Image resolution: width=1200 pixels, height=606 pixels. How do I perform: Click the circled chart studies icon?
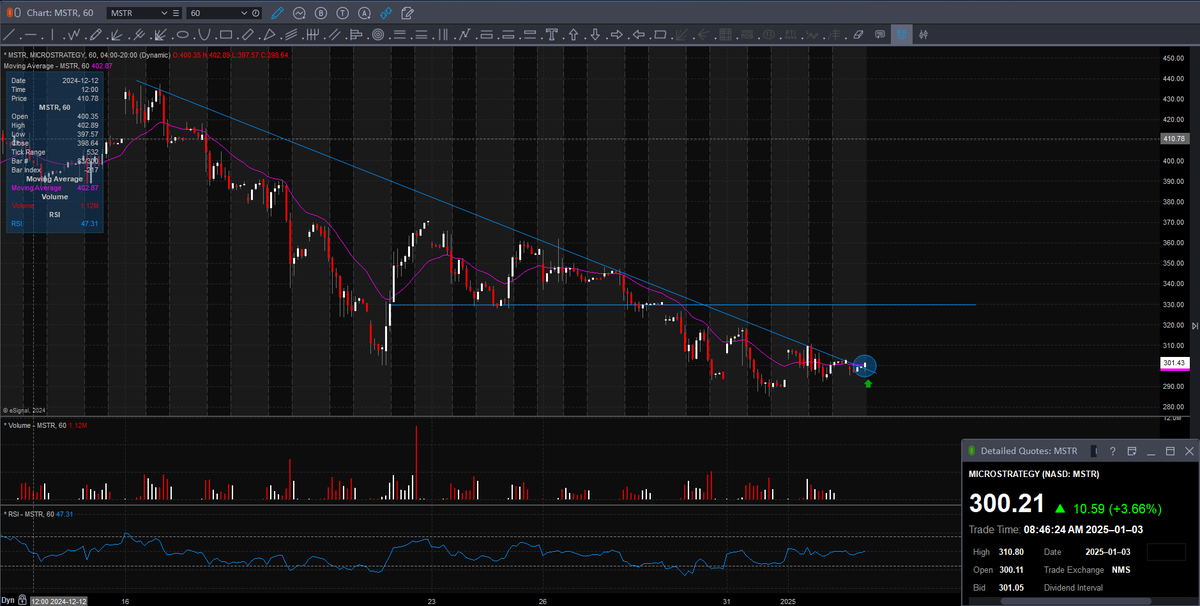coord(299,13)
